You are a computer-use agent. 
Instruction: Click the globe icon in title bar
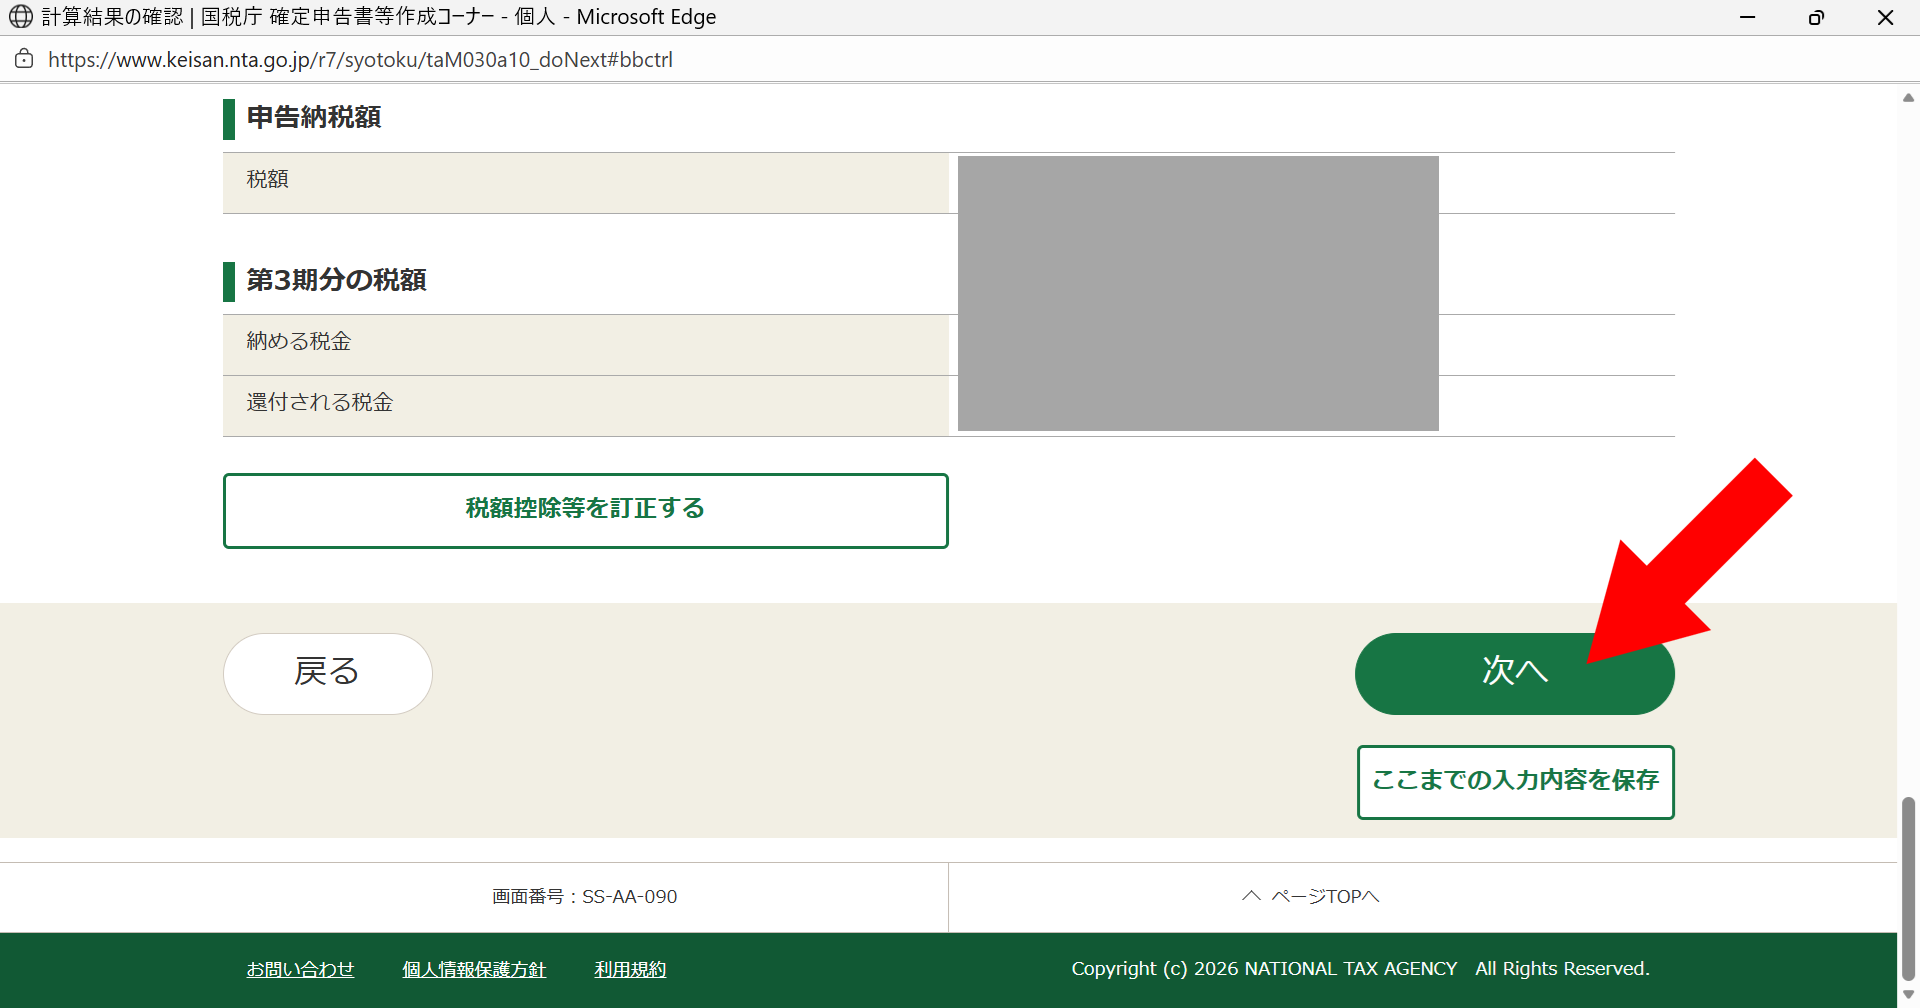[x=21, y=17]
